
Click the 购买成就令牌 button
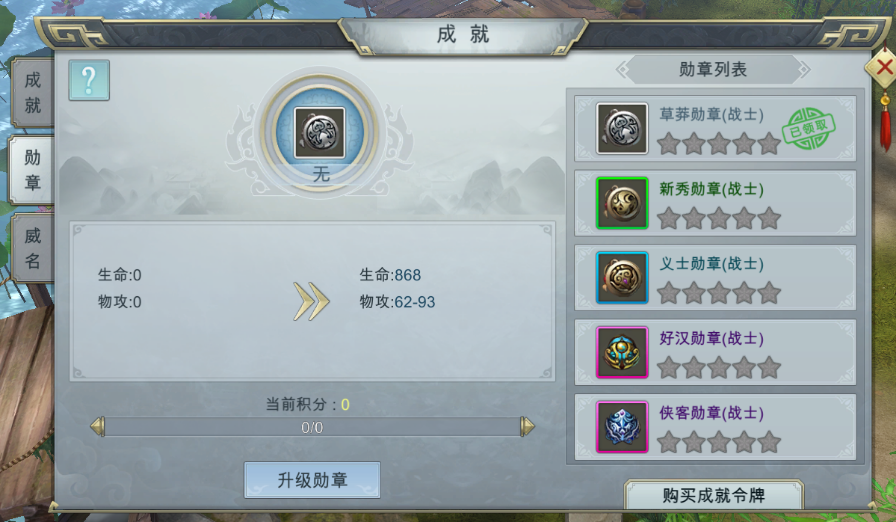(714, 495)
